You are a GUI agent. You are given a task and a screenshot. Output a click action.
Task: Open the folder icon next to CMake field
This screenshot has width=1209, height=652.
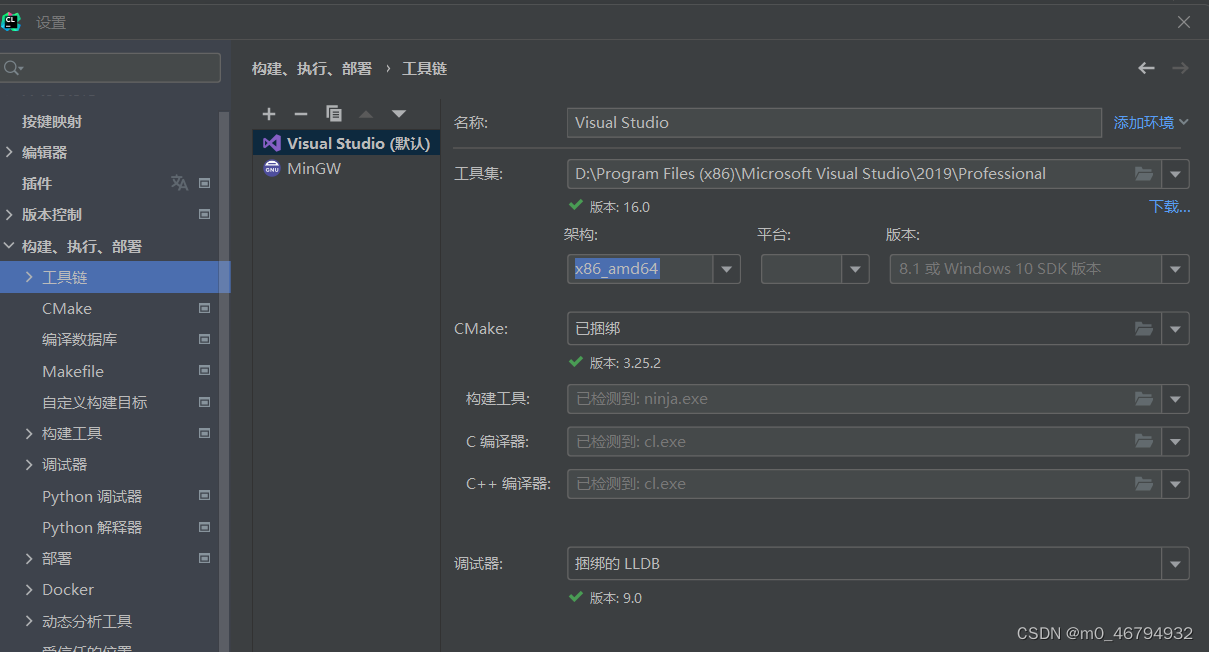[1143, 328]
